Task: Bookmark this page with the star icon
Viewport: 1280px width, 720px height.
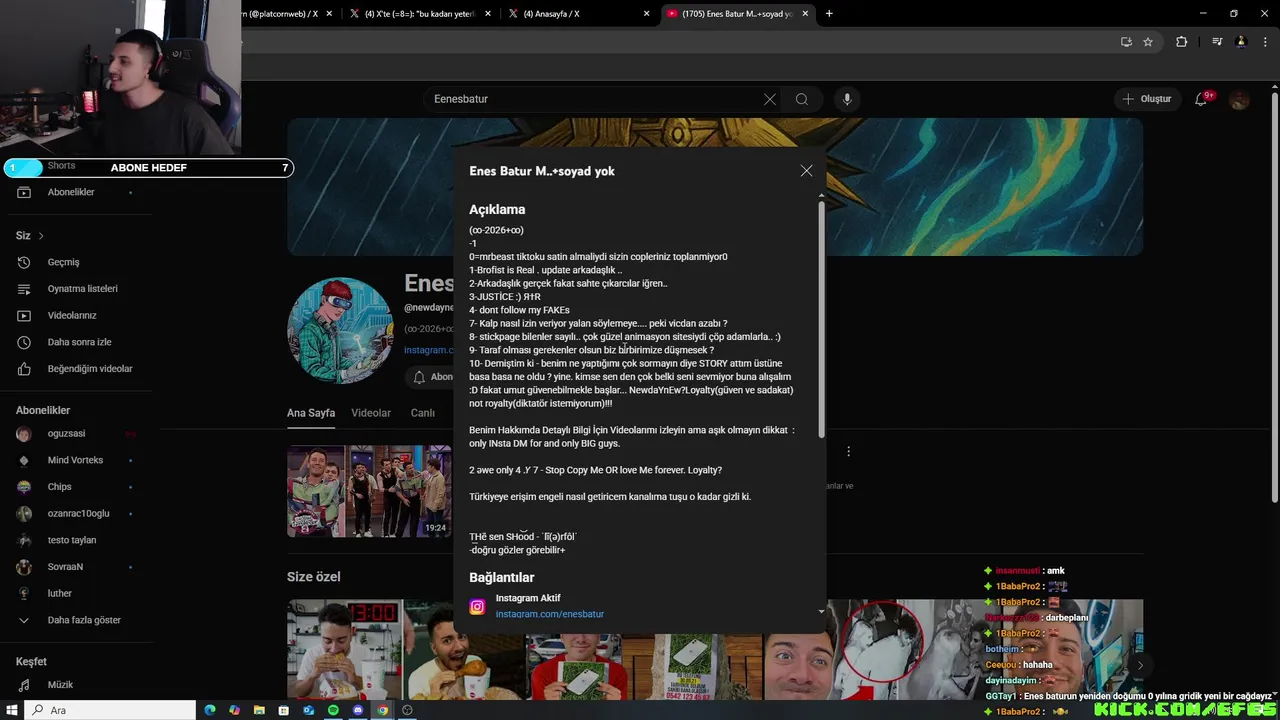Action: 1148,42
